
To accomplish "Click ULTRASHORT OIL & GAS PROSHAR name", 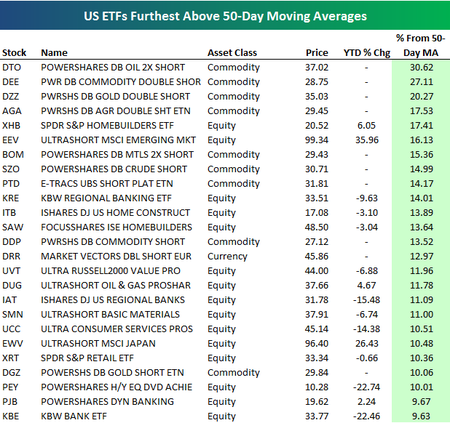I will pyautogui.click(x=116, y=285).
